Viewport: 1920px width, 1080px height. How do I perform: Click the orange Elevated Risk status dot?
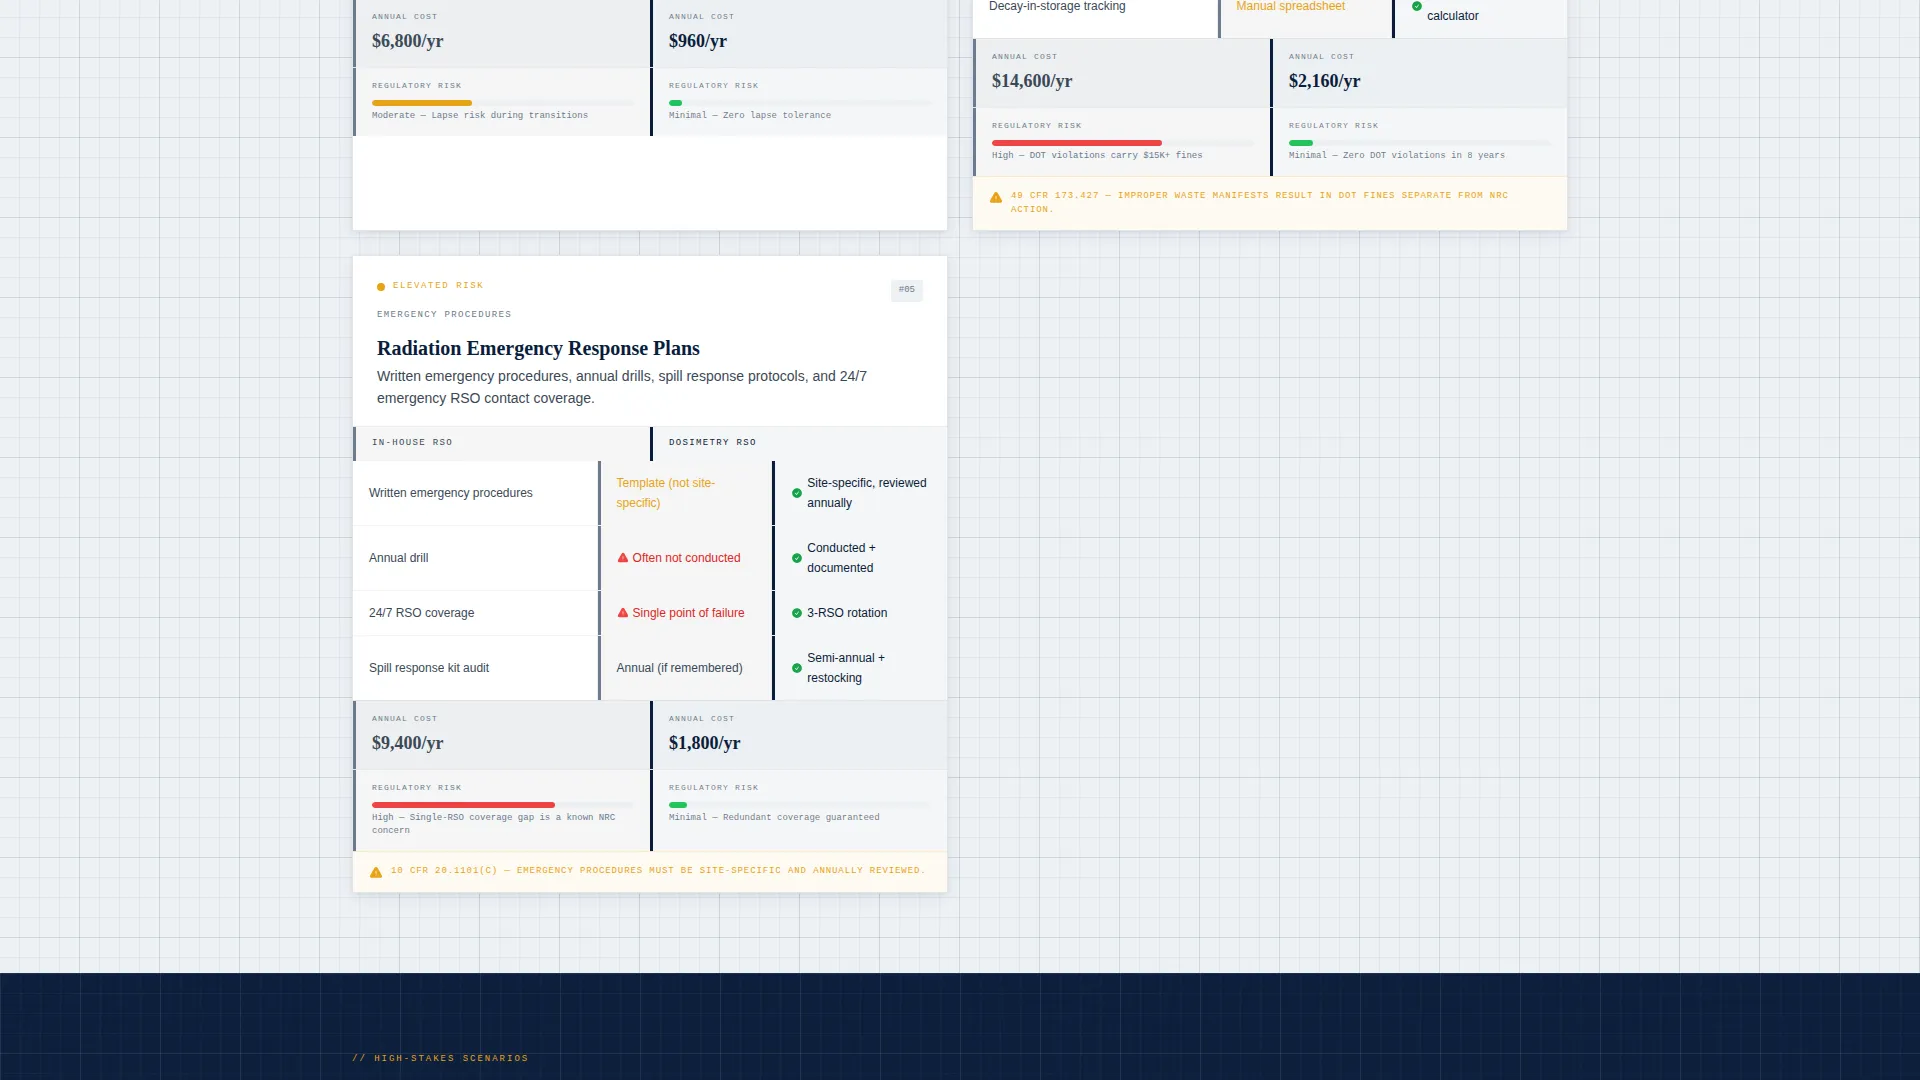(x=381, y=287)
